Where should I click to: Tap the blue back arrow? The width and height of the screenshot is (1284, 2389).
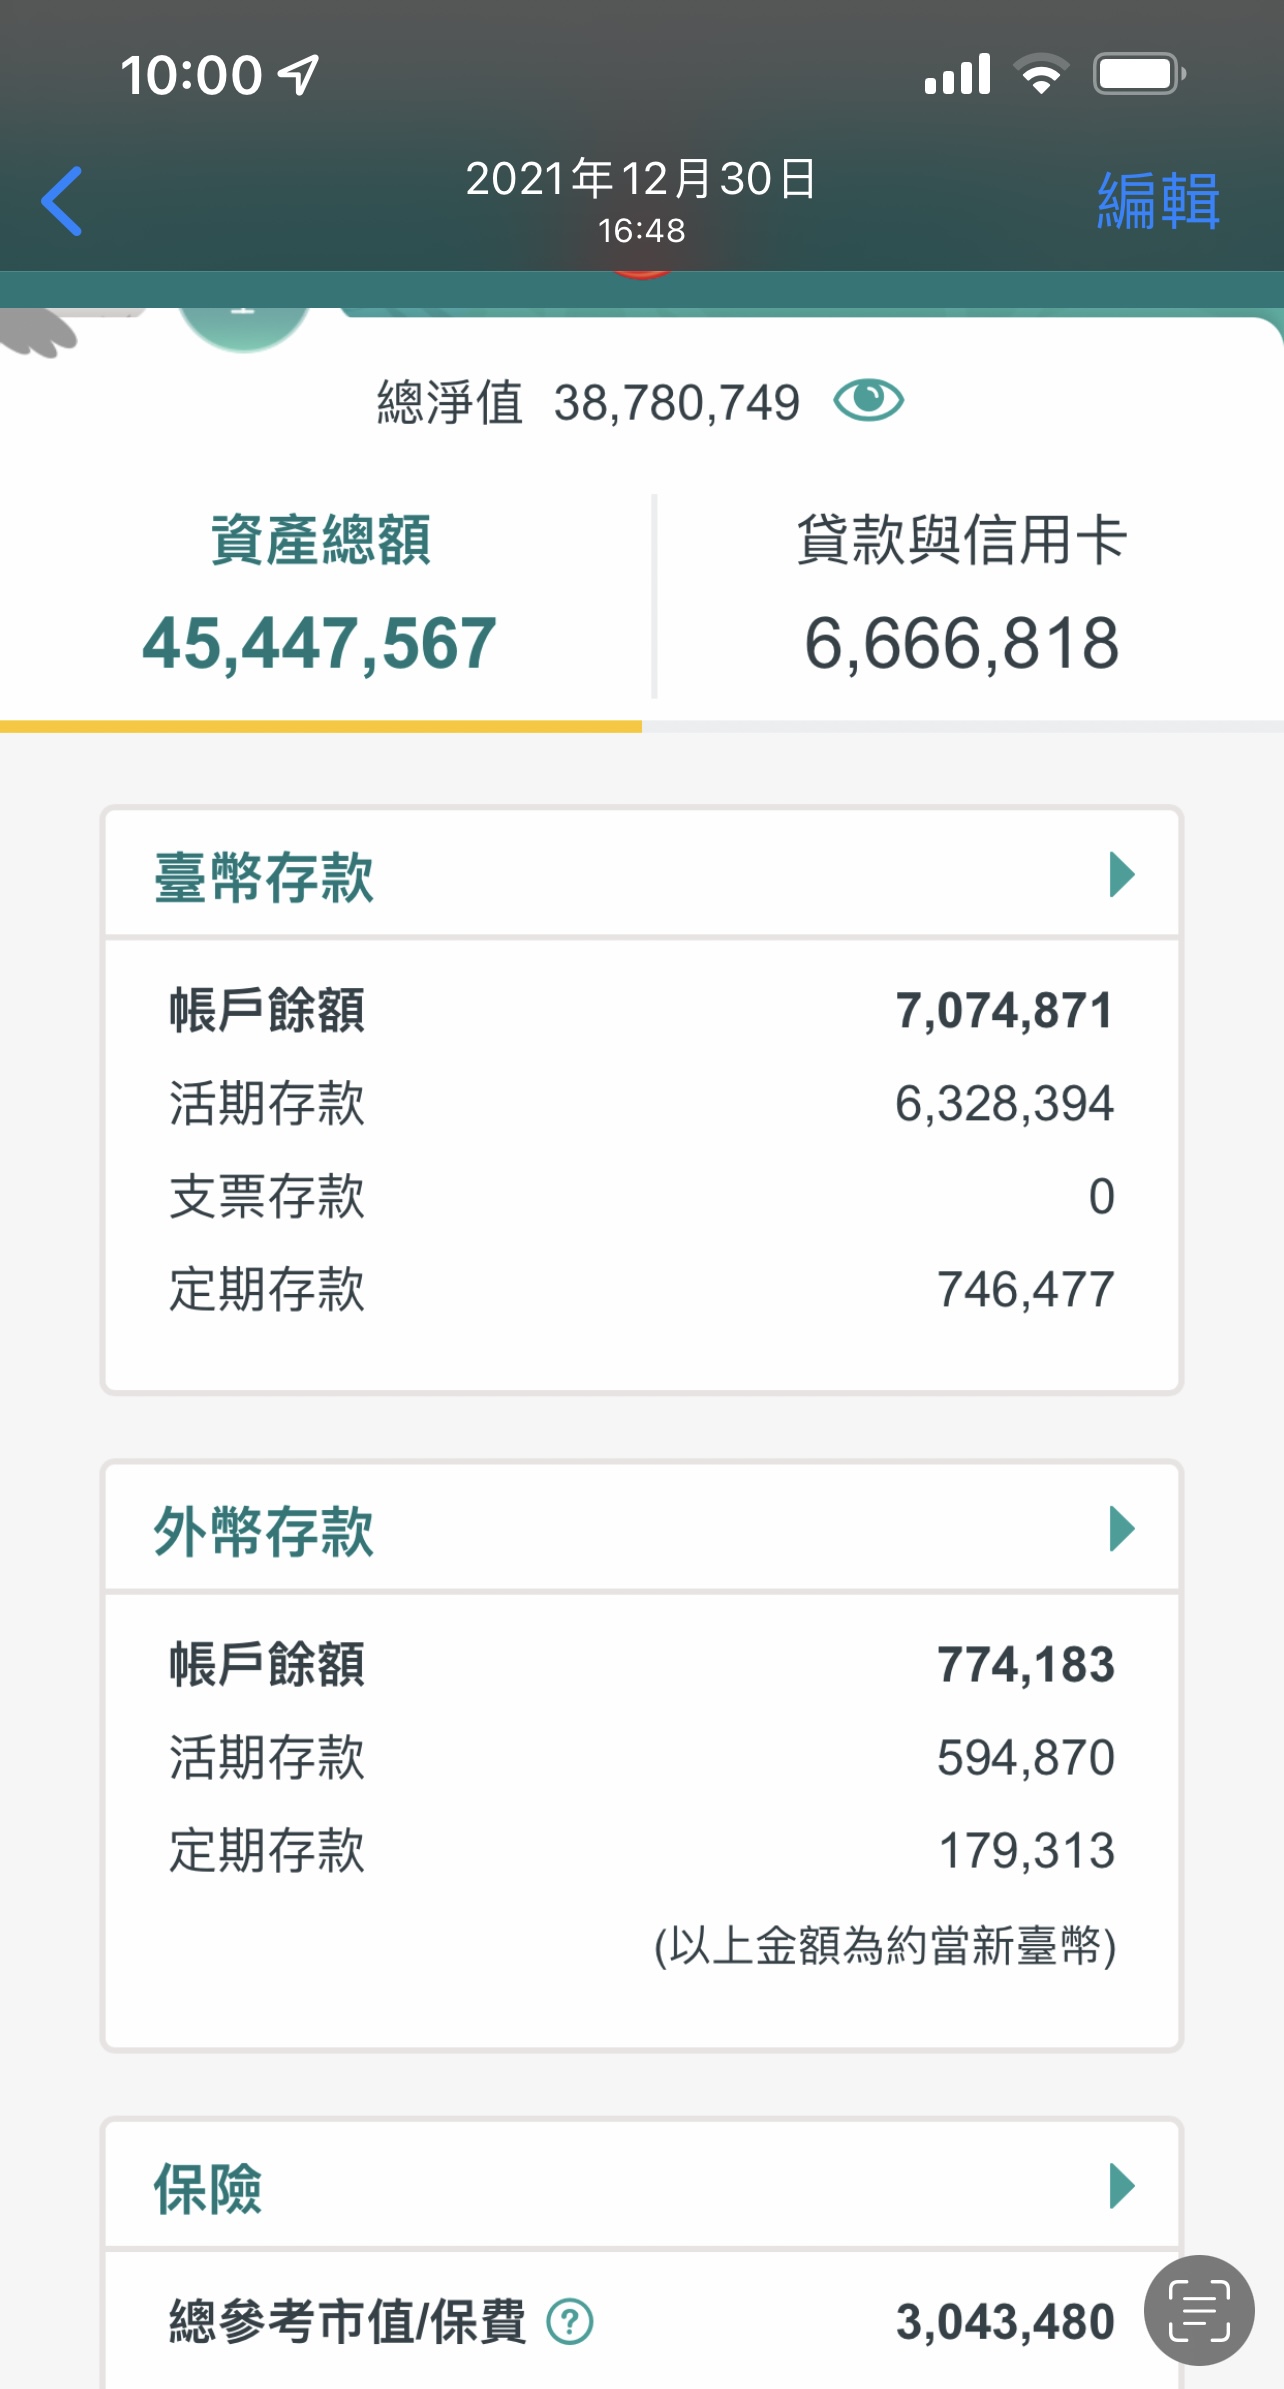[62, 201]
